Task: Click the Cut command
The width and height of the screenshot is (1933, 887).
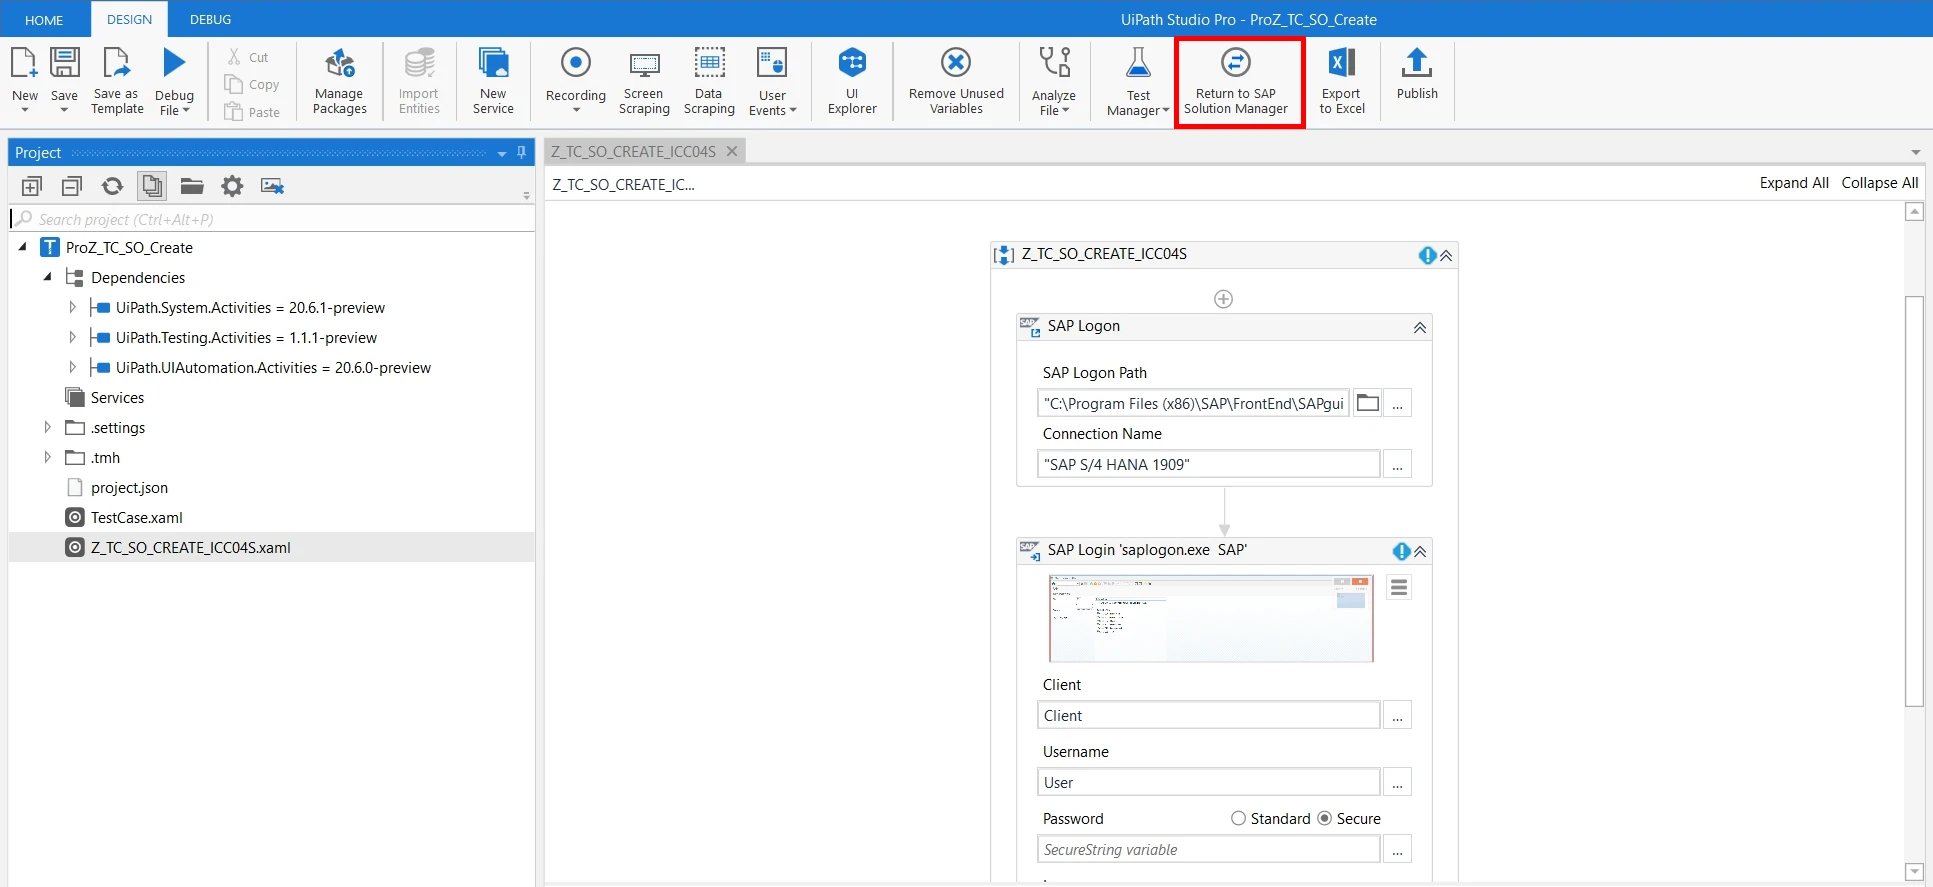Action: [x=248, y=58]
